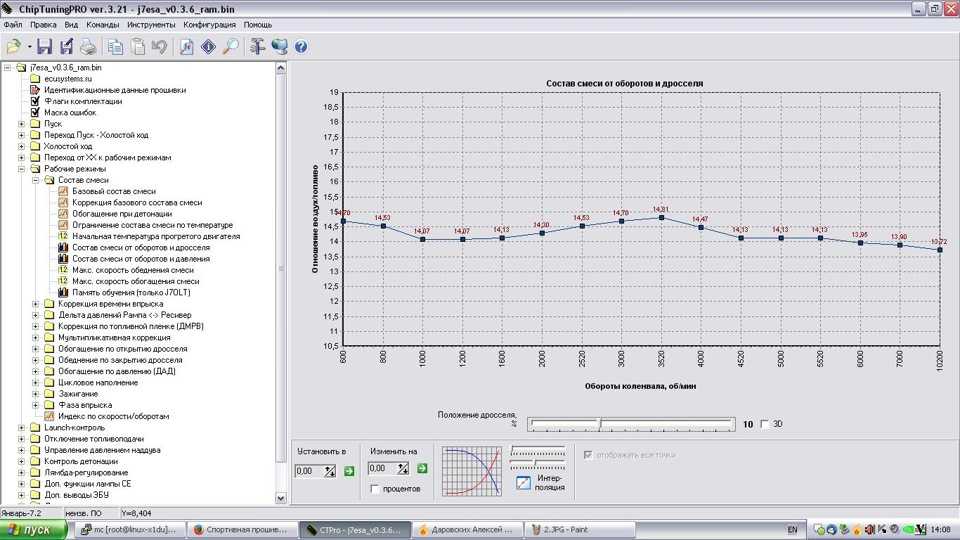This screenshot has height=540, width=960.
Task: Open Начальная температура прогретого двигателя item
Action: [x=156, y=236]
